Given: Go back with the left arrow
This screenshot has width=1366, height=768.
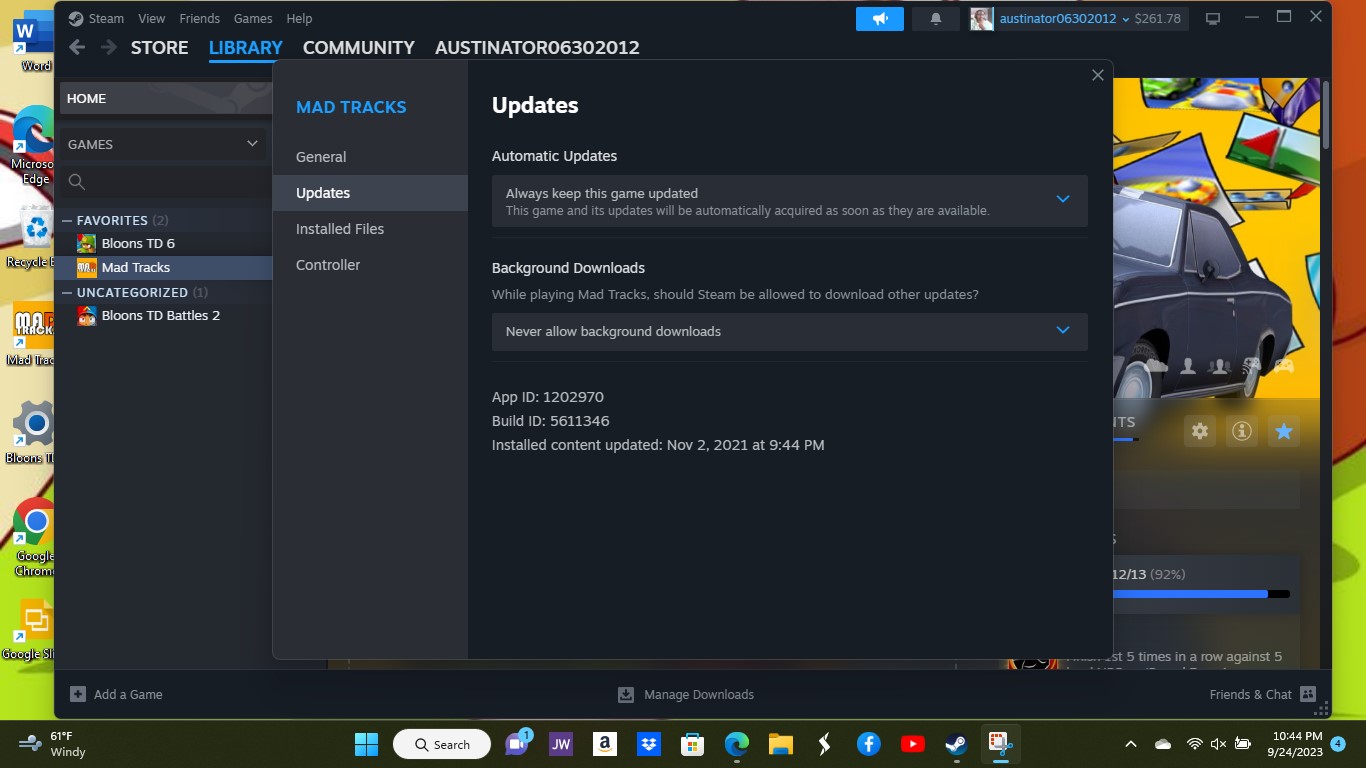Looking at the screenshot, I should click(77, 47).
